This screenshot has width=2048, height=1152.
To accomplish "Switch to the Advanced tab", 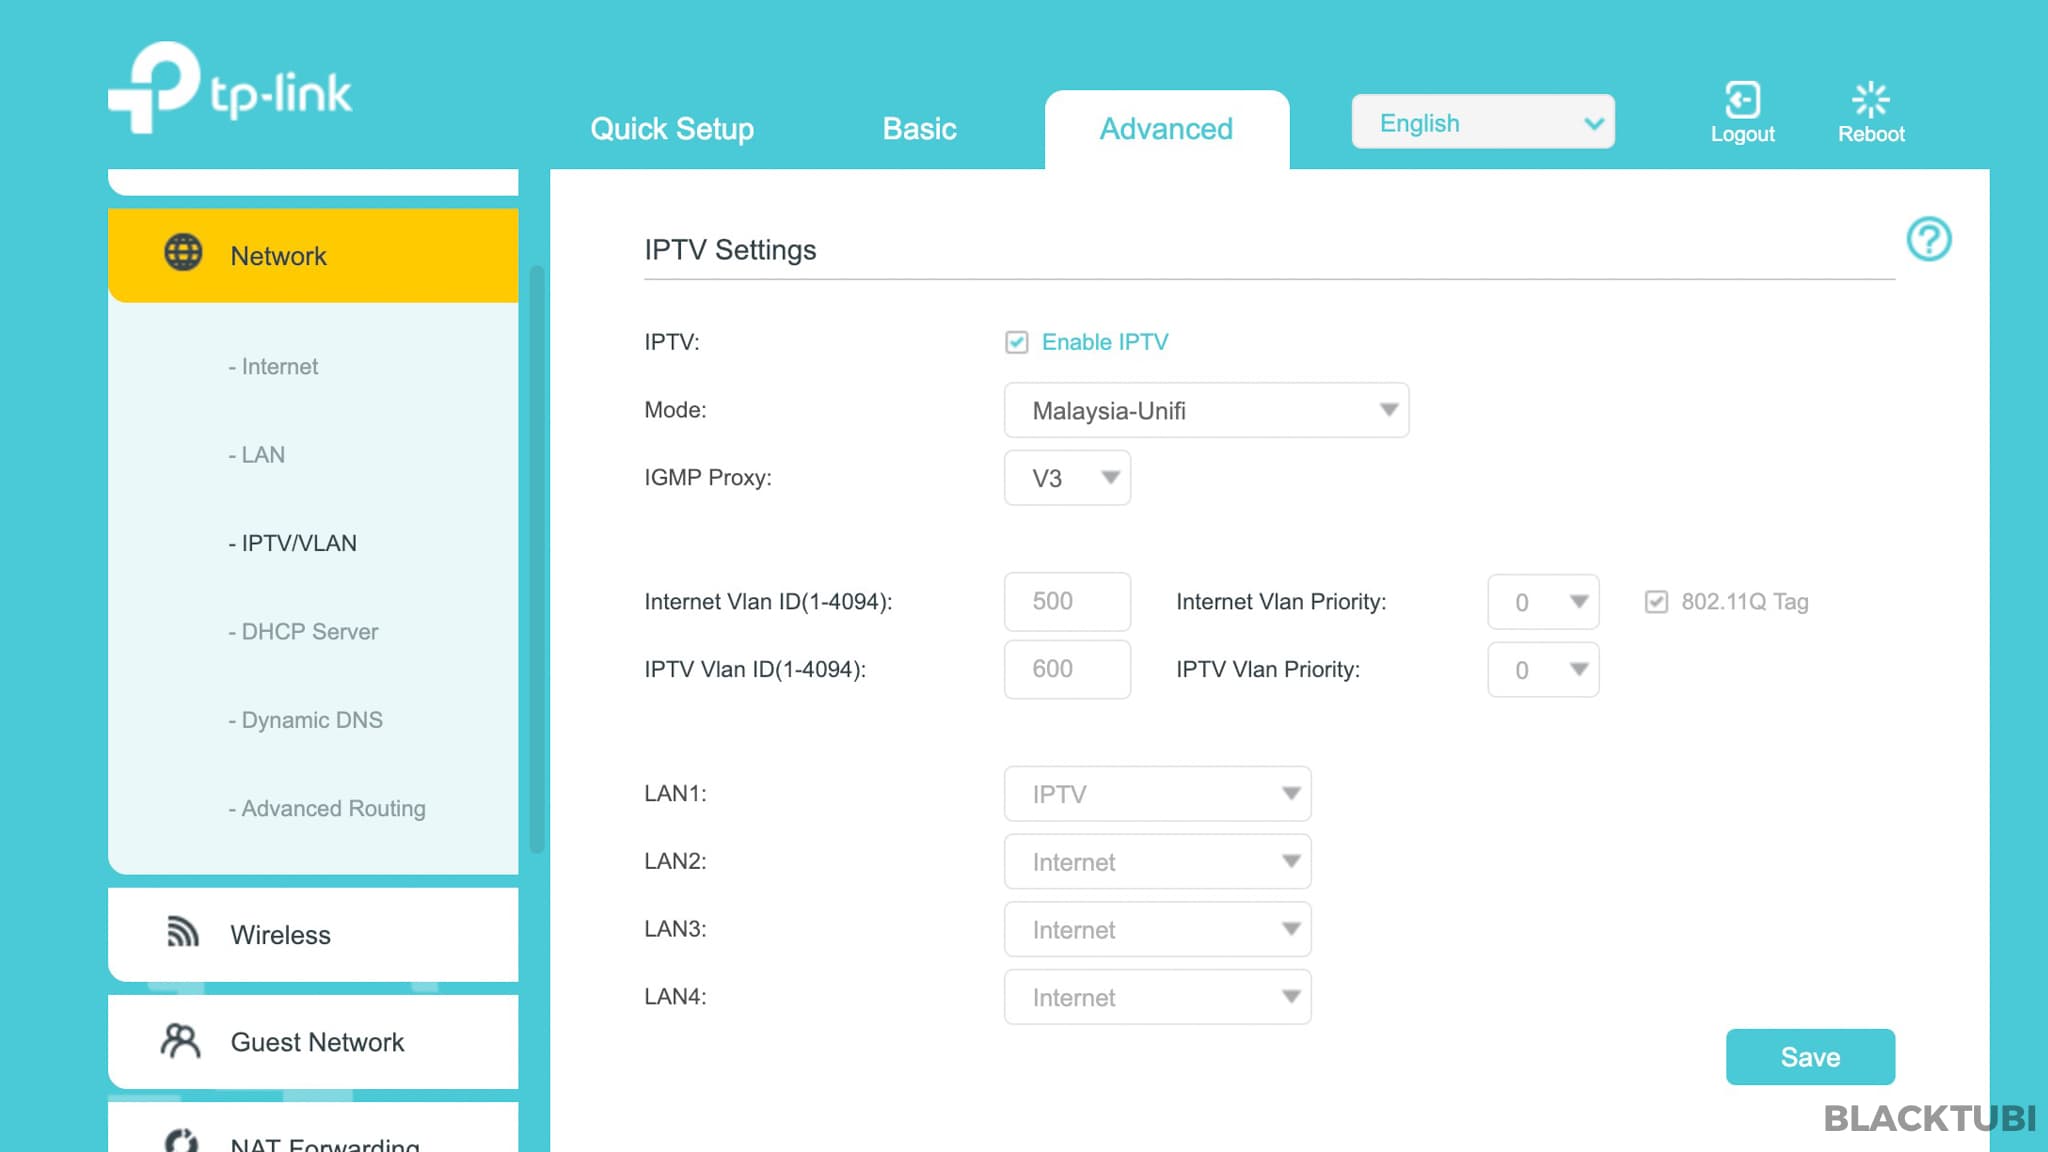I will pyautogui.click(x=1165, y=128).
